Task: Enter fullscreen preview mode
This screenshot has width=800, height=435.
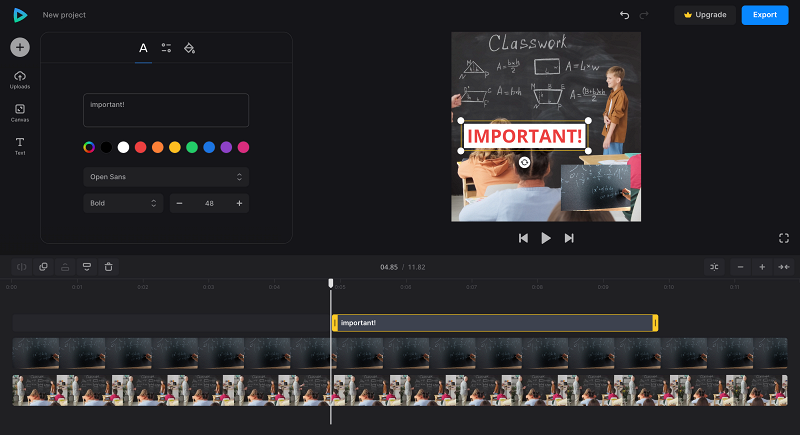Action: (784, 238)
